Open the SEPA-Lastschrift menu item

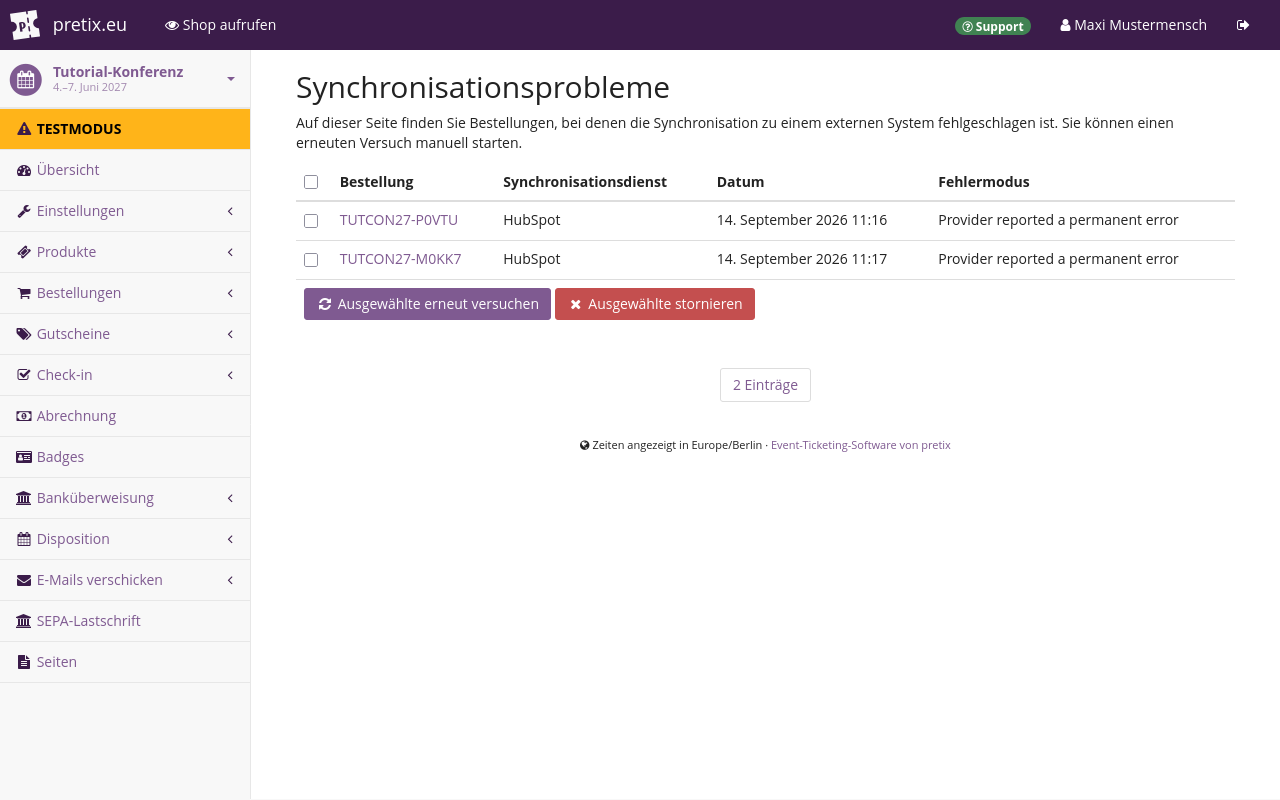click(x=125, y=621)
